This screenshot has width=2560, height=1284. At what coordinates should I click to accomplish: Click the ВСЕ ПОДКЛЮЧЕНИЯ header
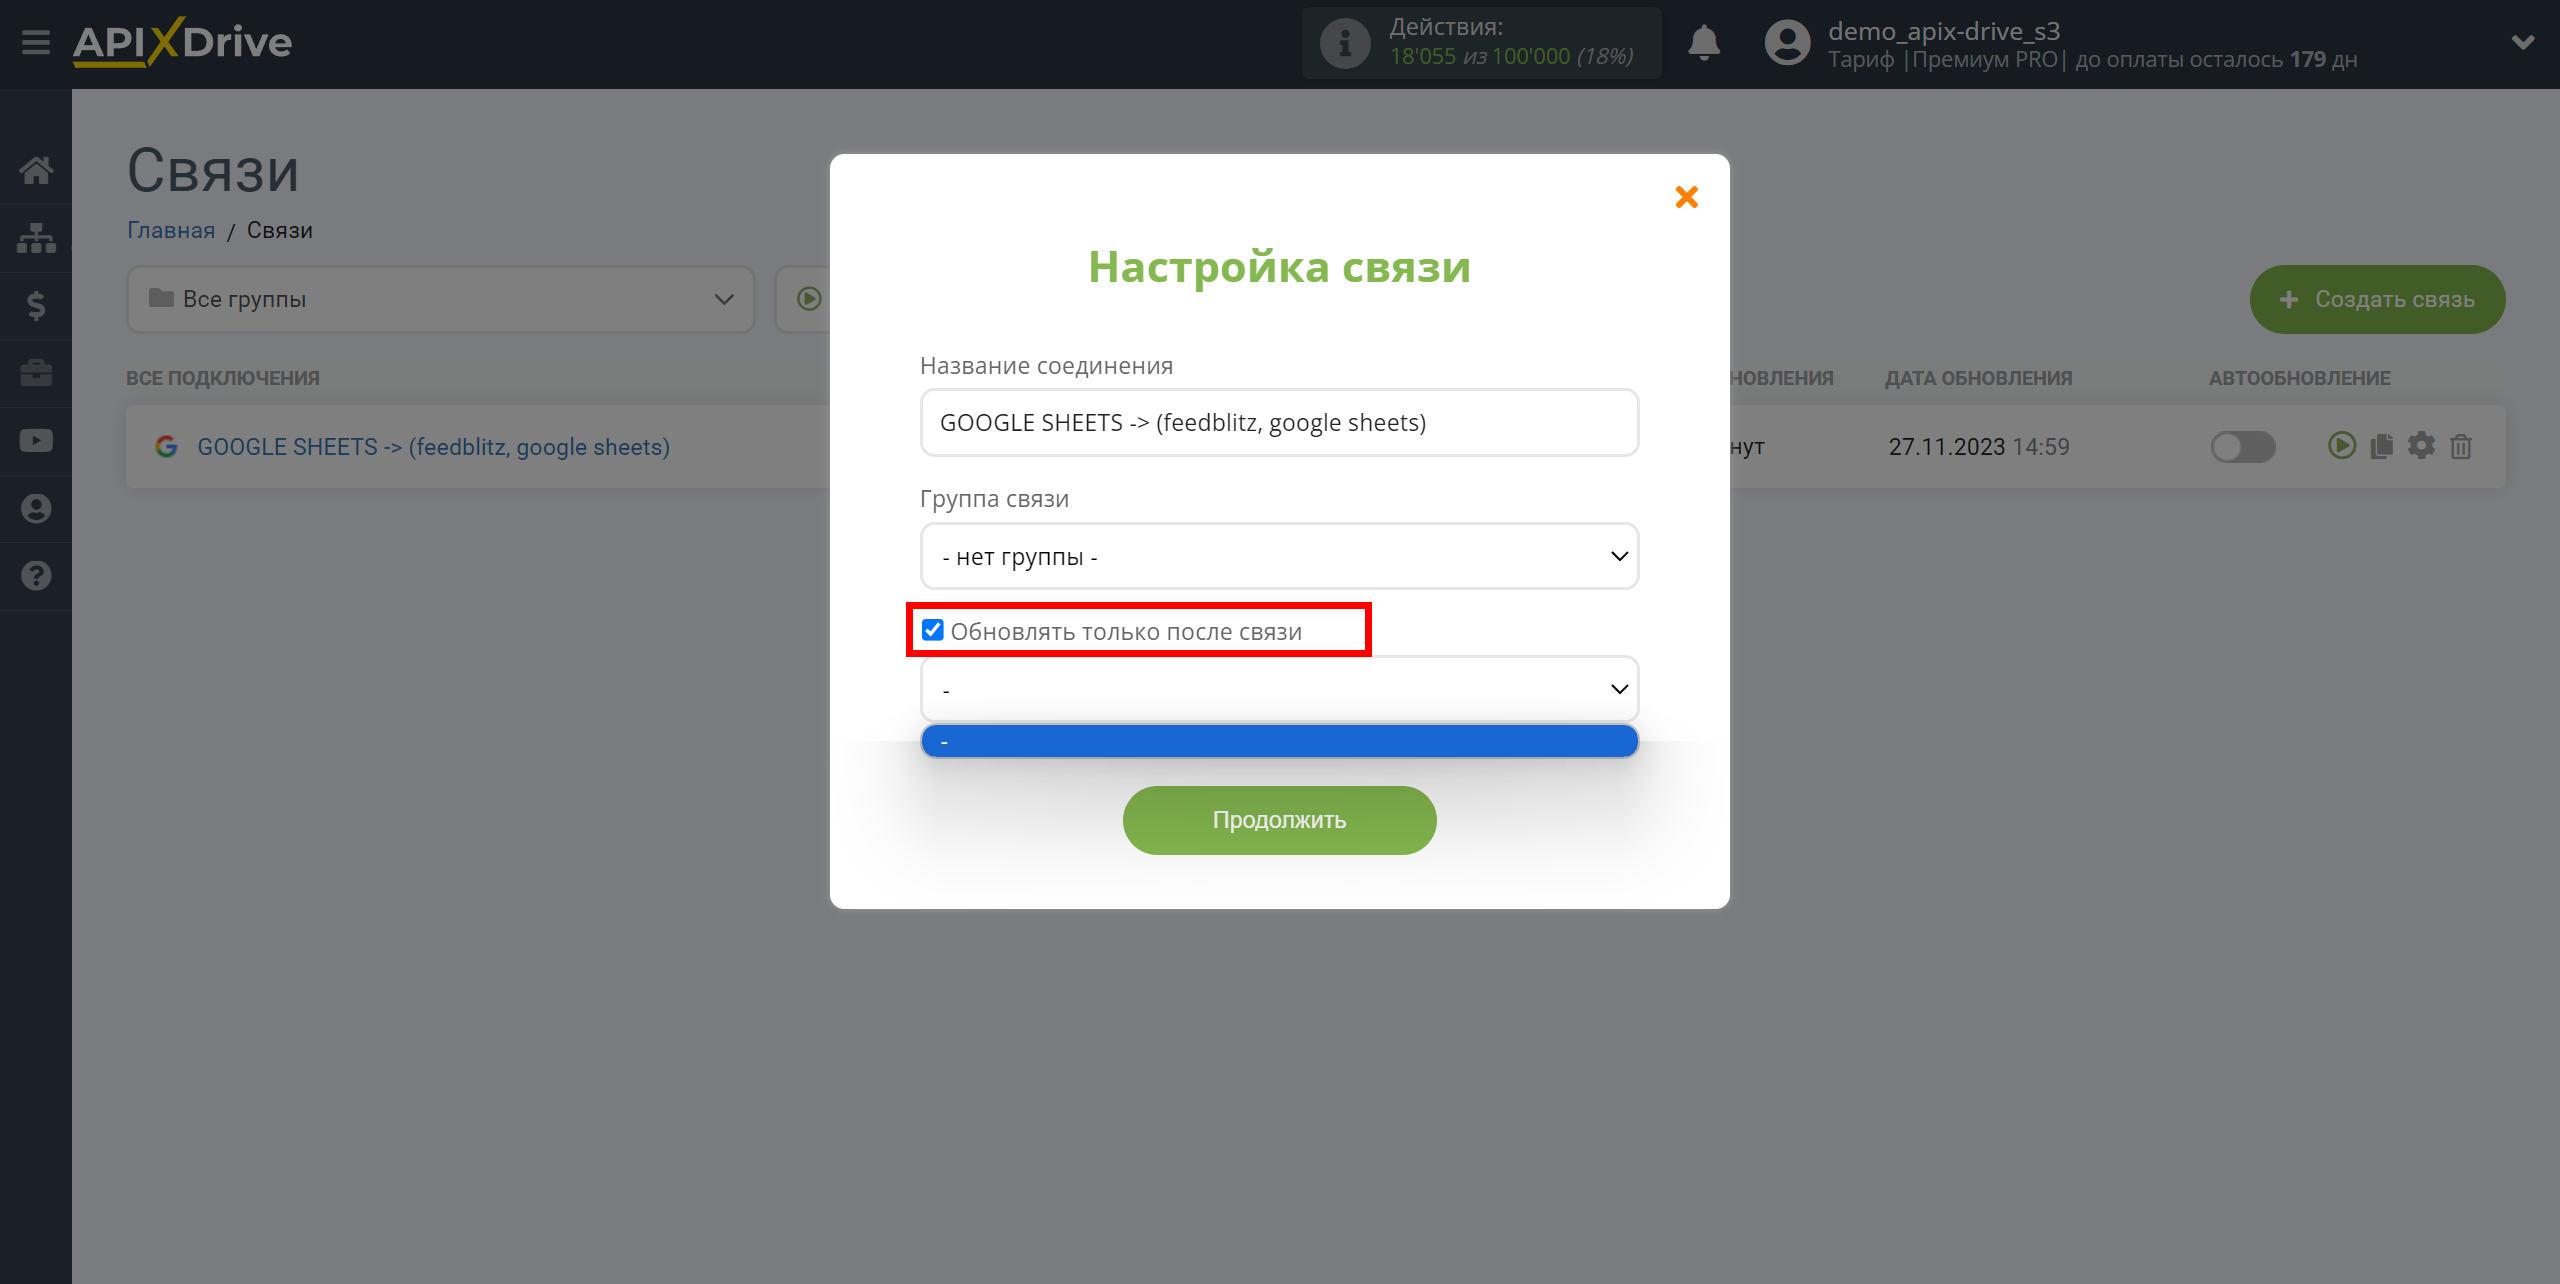pos(222,378)
